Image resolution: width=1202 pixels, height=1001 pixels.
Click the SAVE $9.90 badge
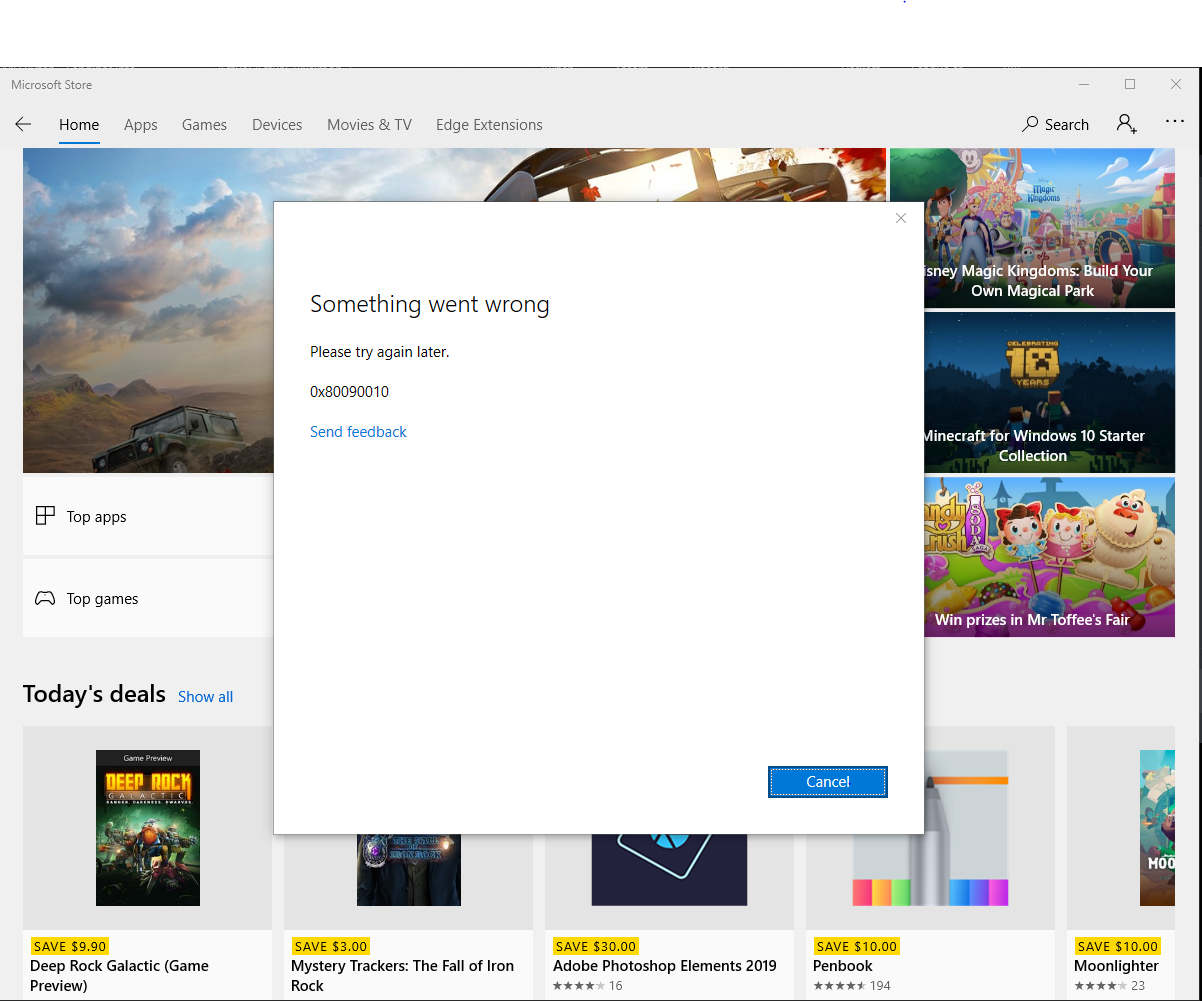[69, 946]
